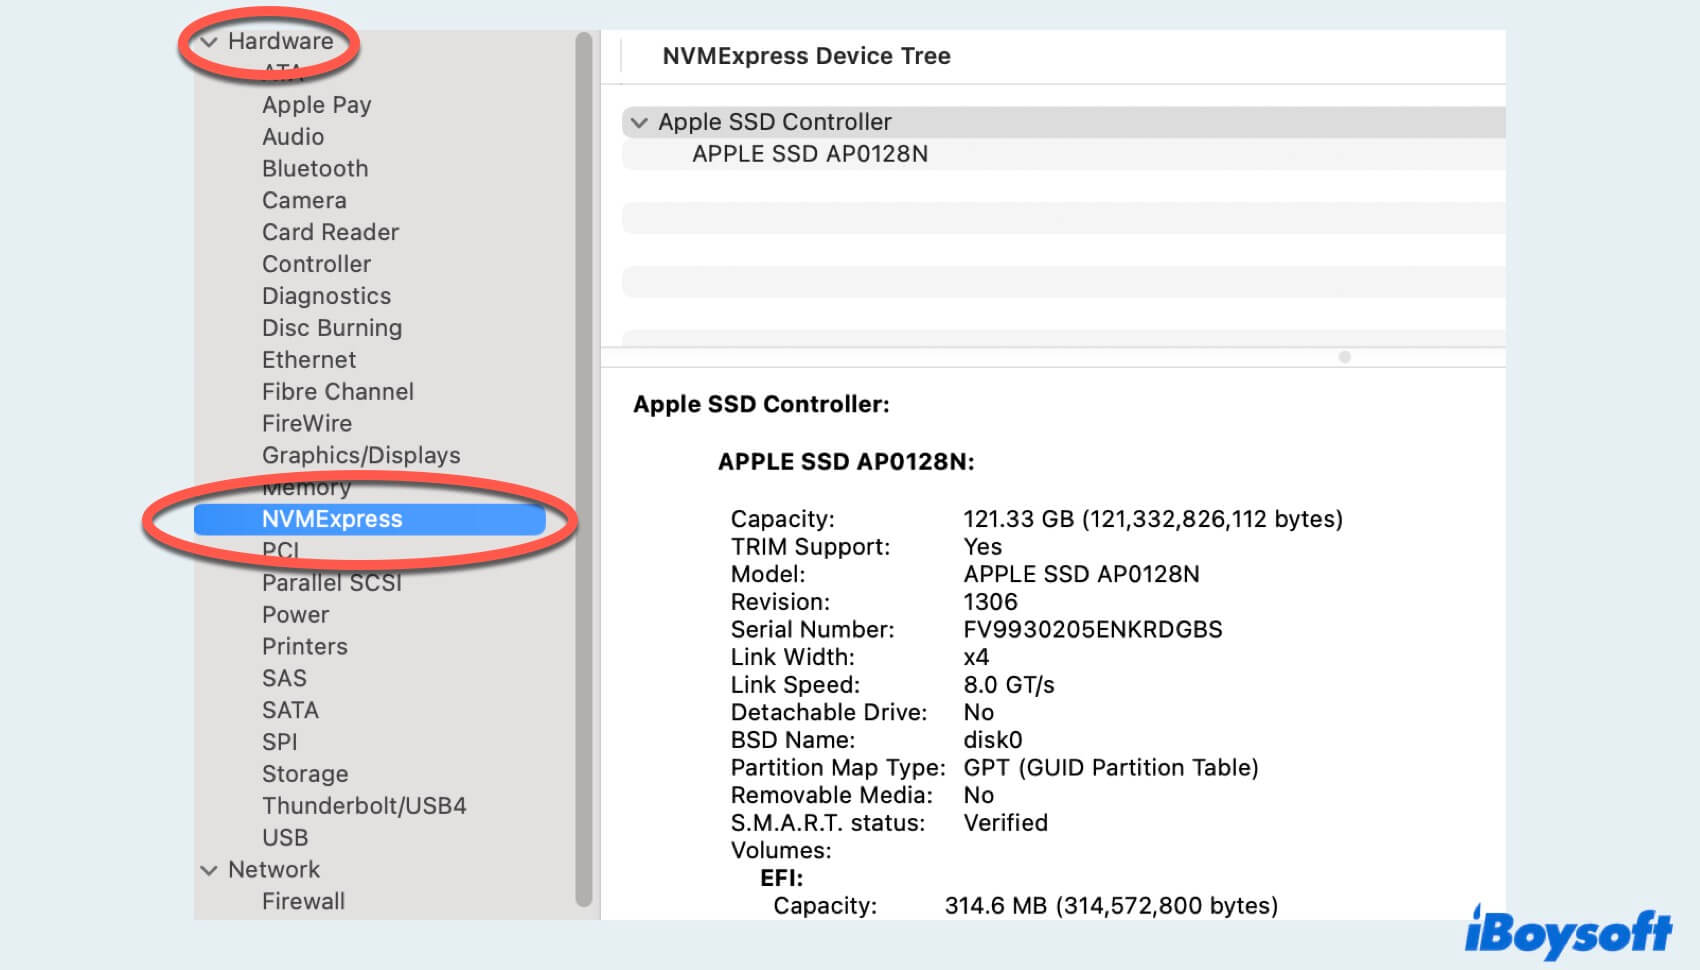This screenshot has height=970, width=1700.
Task: Open the Bluetooth hardware entry
Action: [315, 169]
